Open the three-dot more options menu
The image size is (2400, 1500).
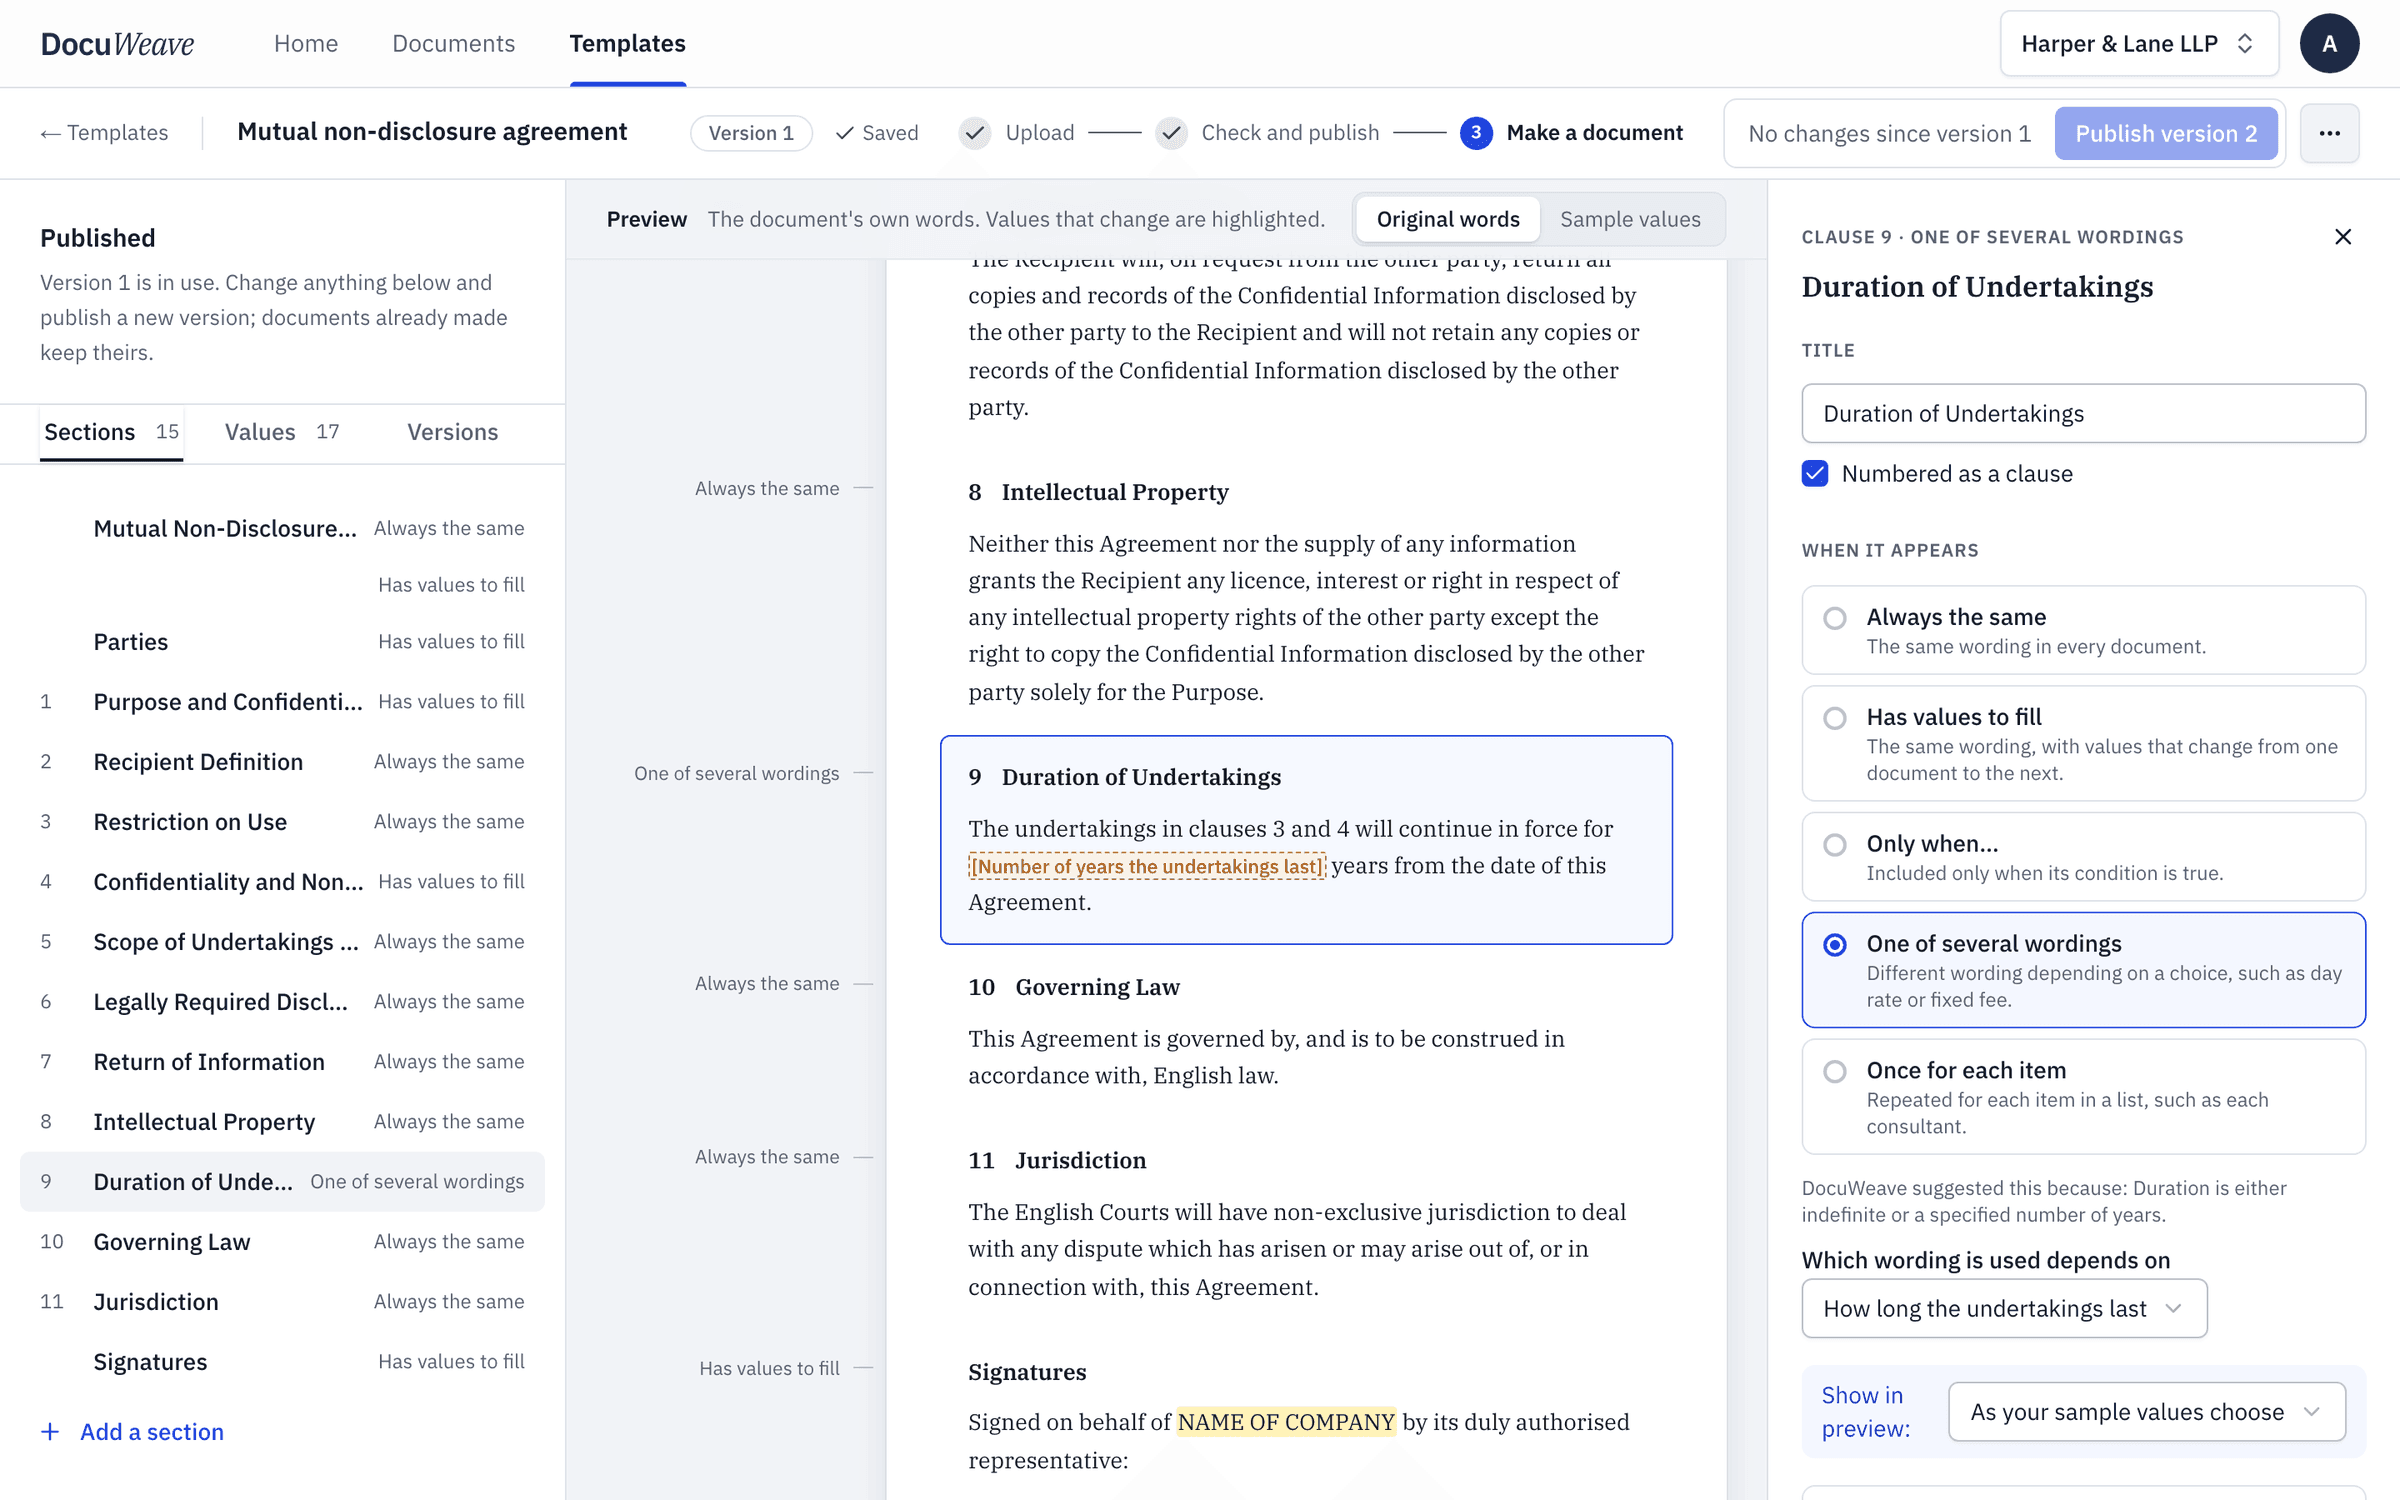coord(2329,133)
